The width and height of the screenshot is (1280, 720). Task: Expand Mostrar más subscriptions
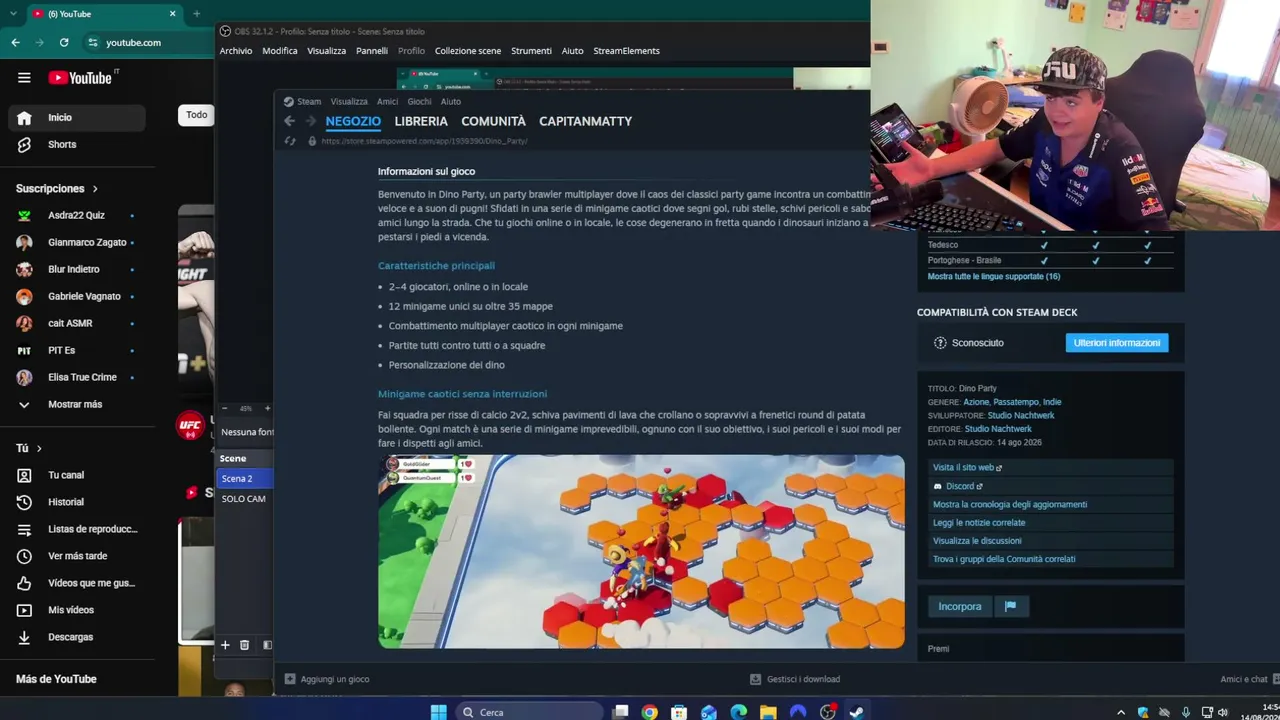[x=77, y=404]
